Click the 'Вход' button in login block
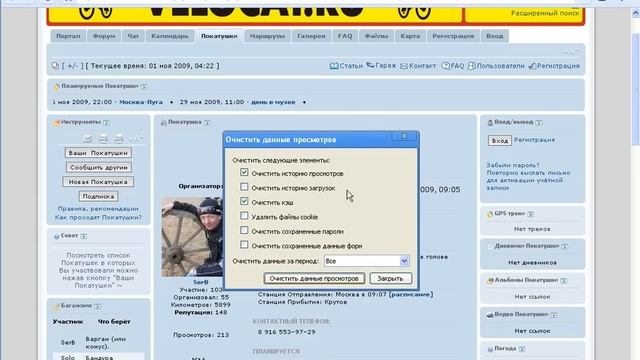 (500, 140)
